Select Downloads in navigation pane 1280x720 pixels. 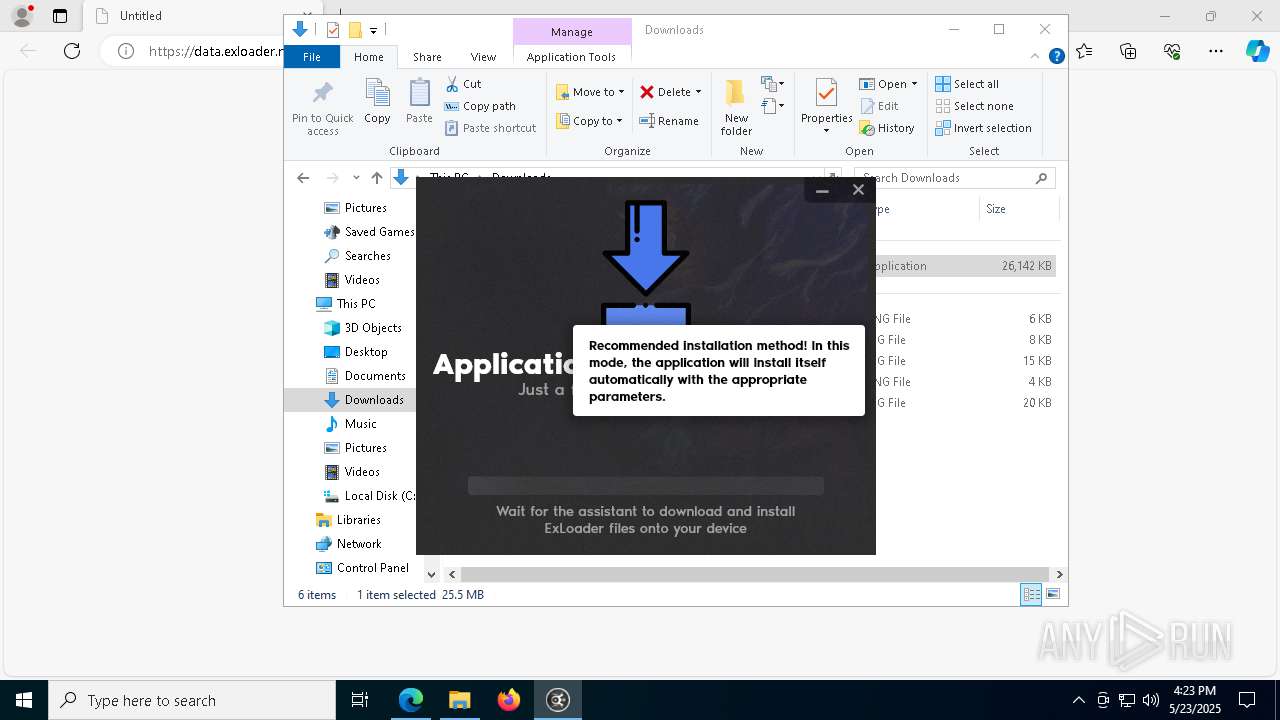tap(364, 400)
